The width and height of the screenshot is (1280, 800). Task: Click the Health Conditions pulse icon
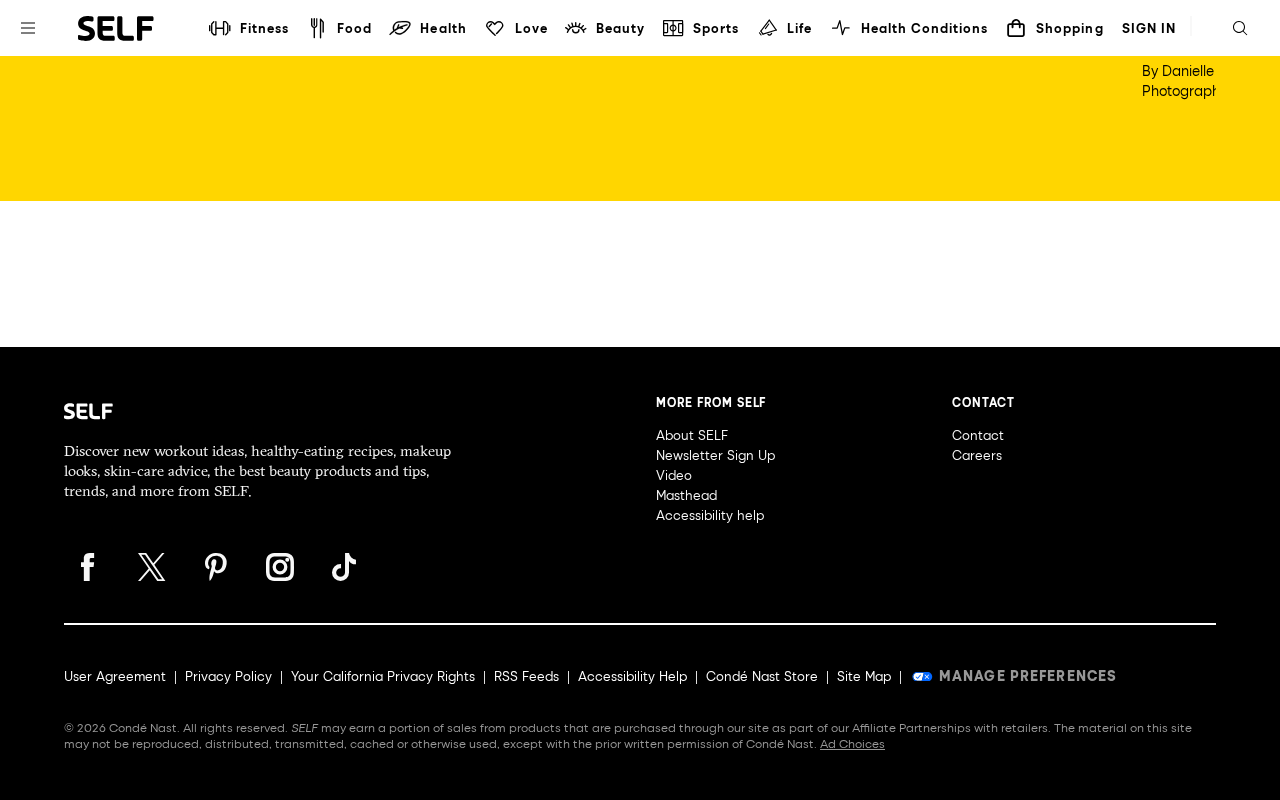(x=841, y=28)
